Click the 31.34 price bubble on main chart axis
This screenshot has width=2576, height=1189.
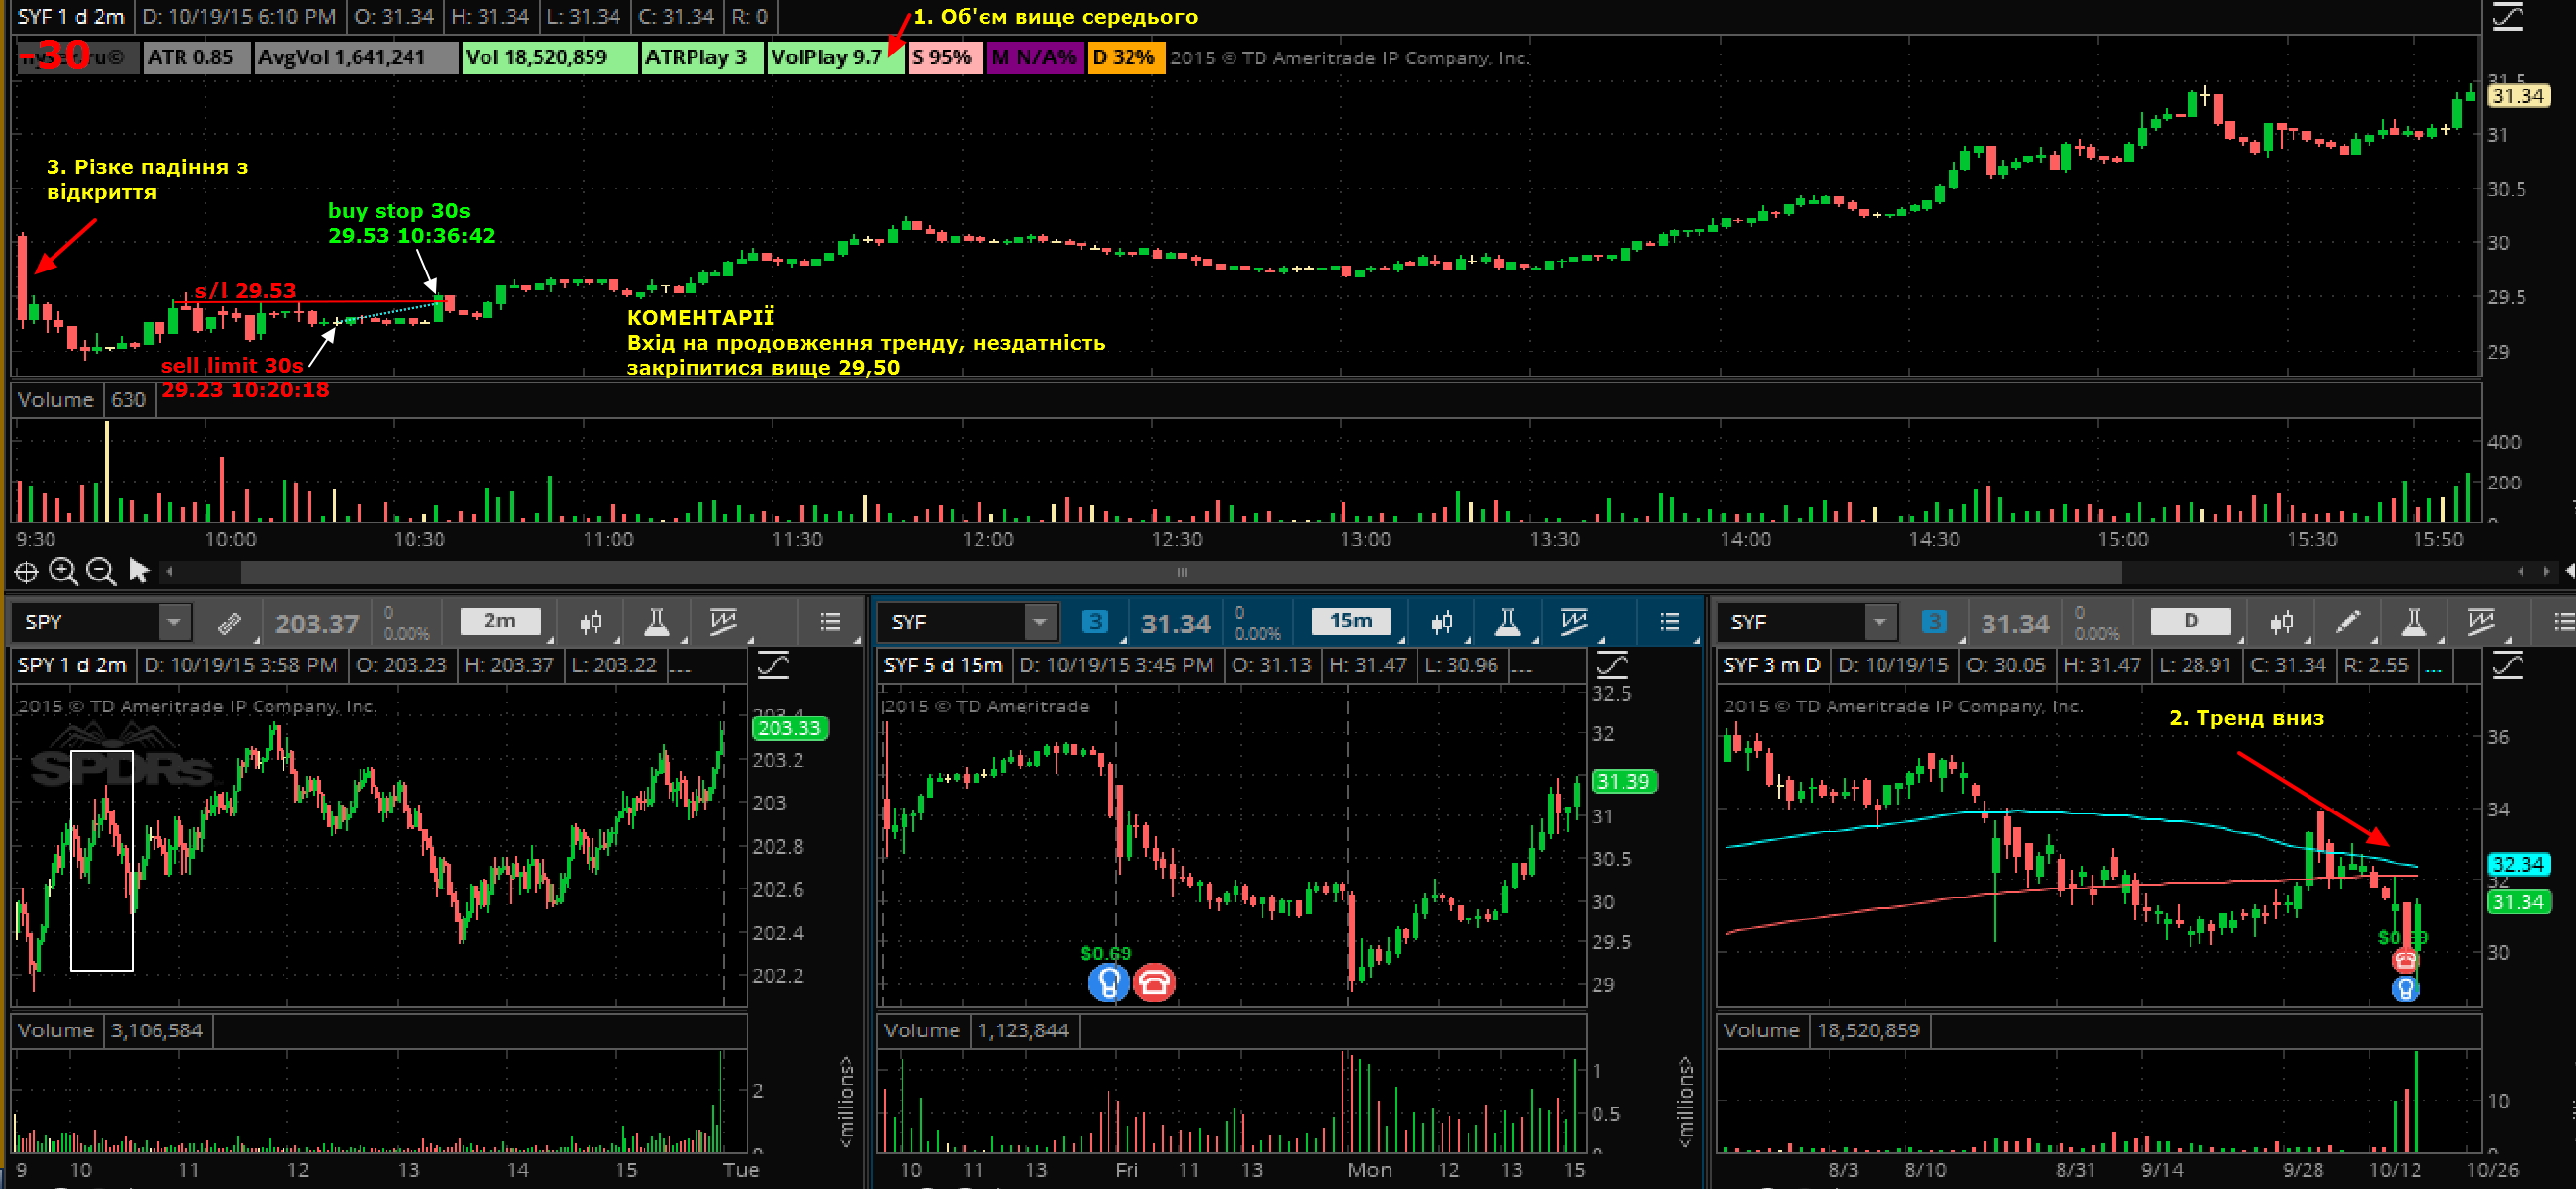tap(2518, 96)
